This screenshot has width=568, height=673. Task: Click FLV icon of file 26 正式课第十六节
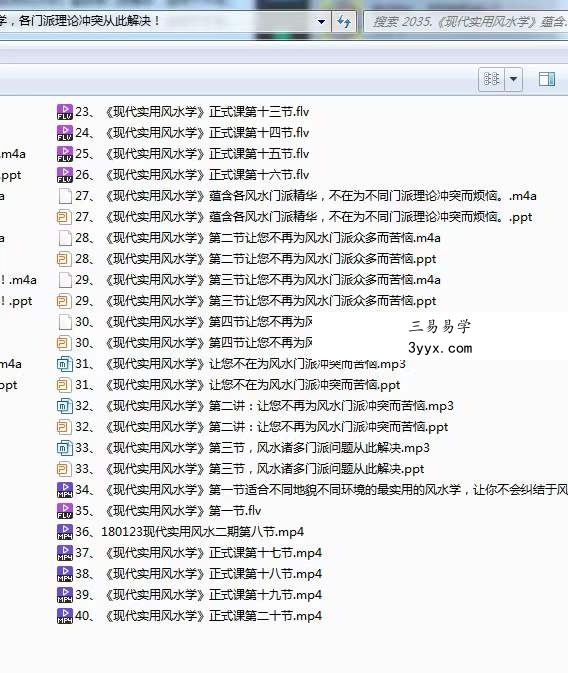65,175
